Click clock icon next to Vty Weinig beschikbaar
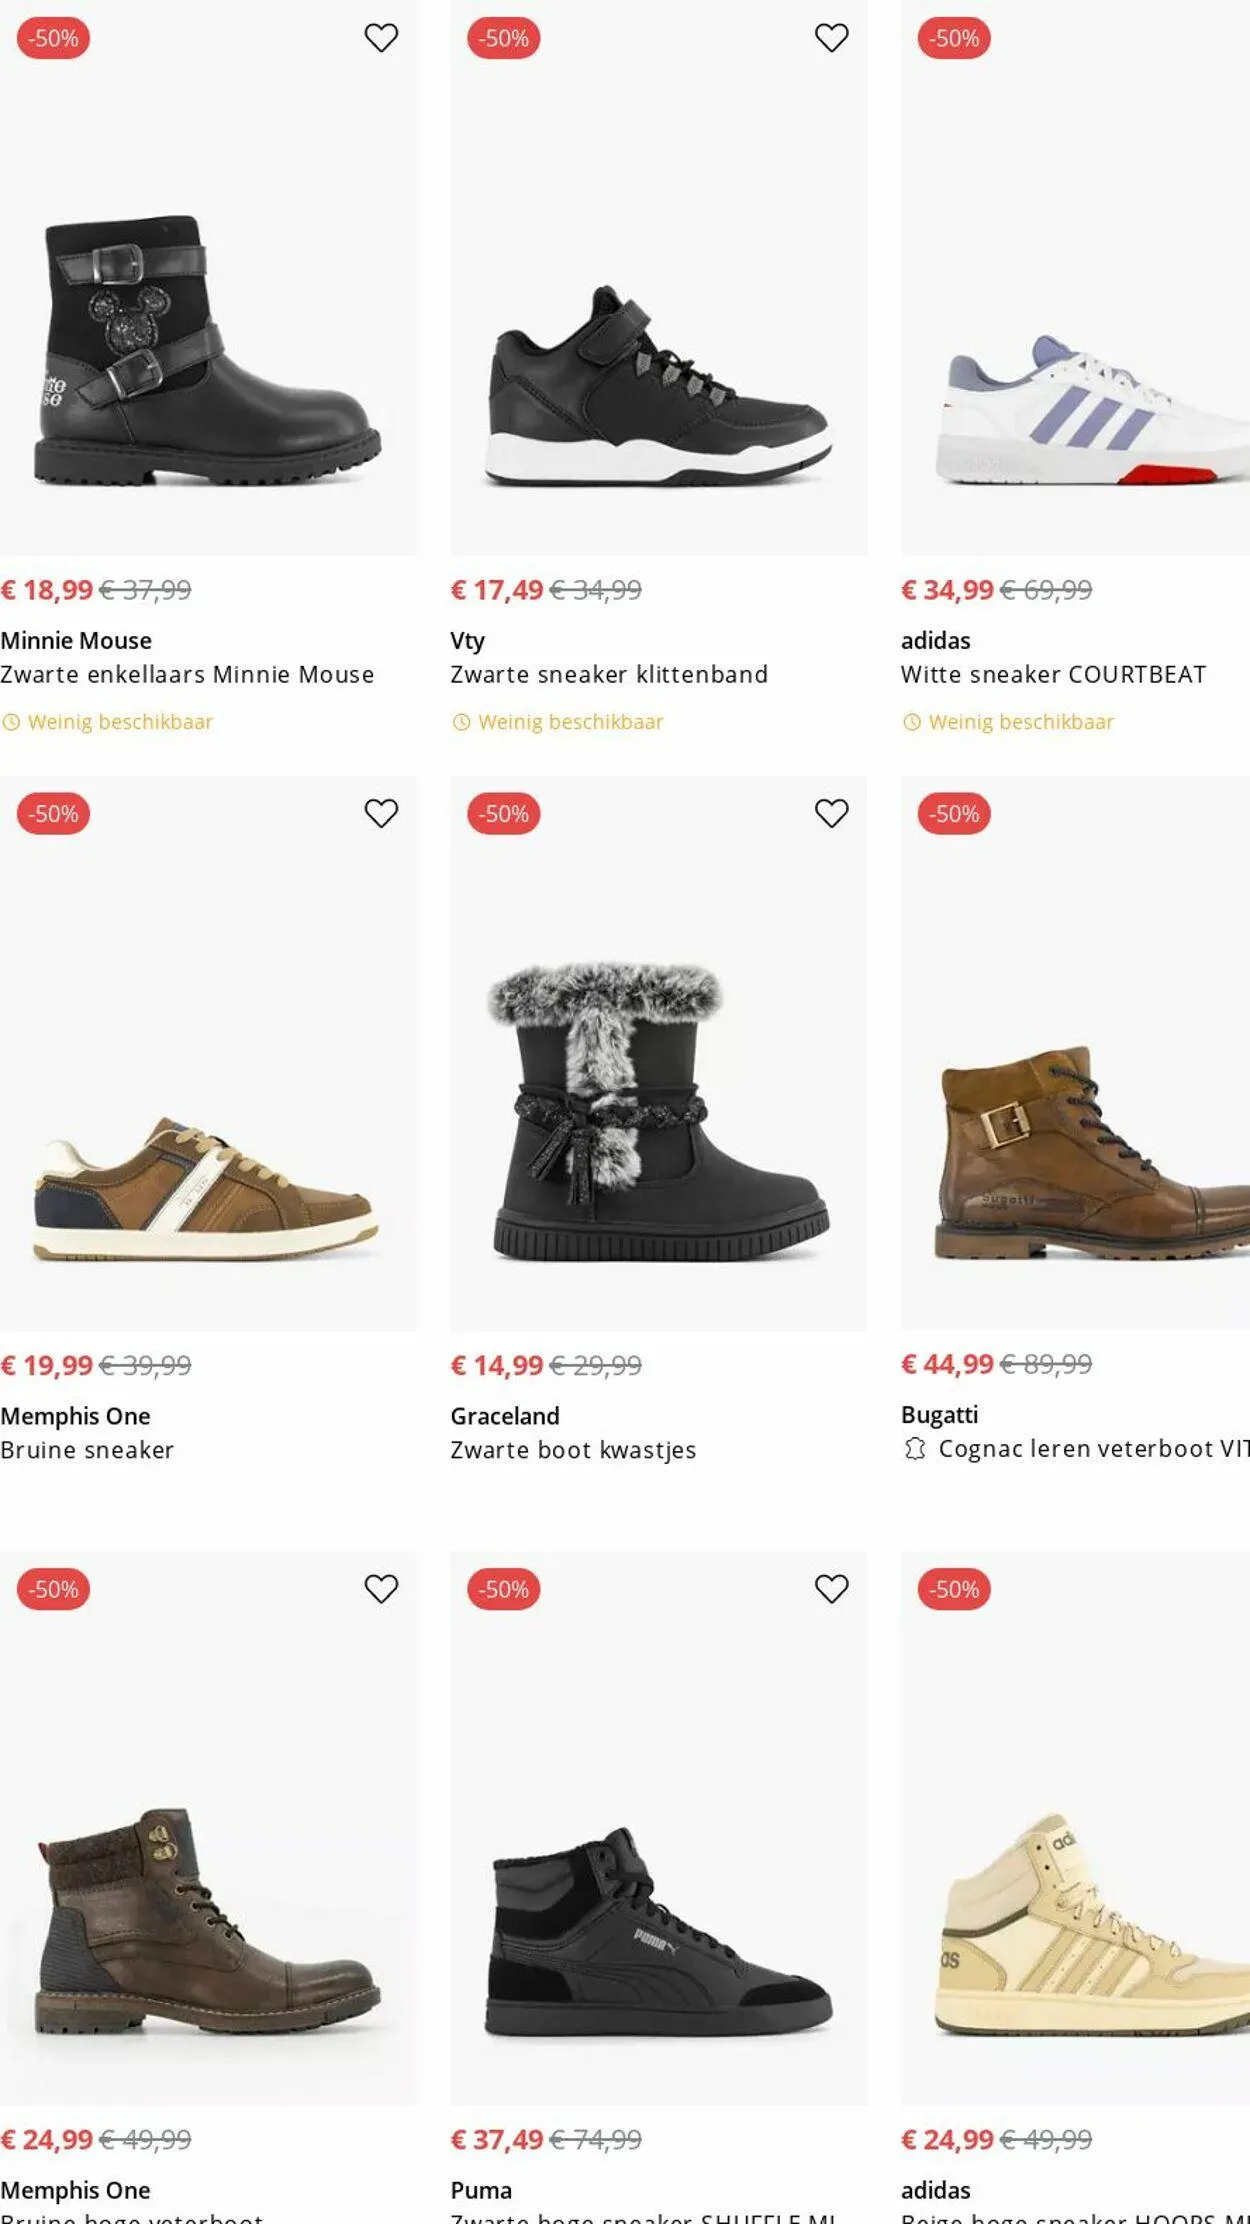The height and width of the screenshot is (2224, 1250). pyautogui.click(x=461, y=722)
